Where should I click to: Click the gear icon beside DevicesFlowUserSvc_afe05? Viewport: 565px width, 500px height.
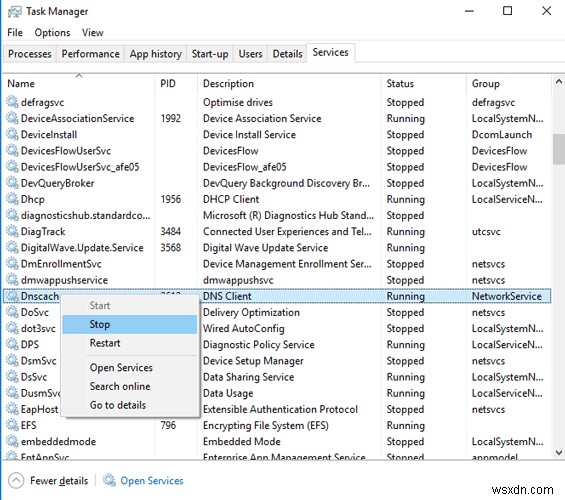click(x=12, y=167)
